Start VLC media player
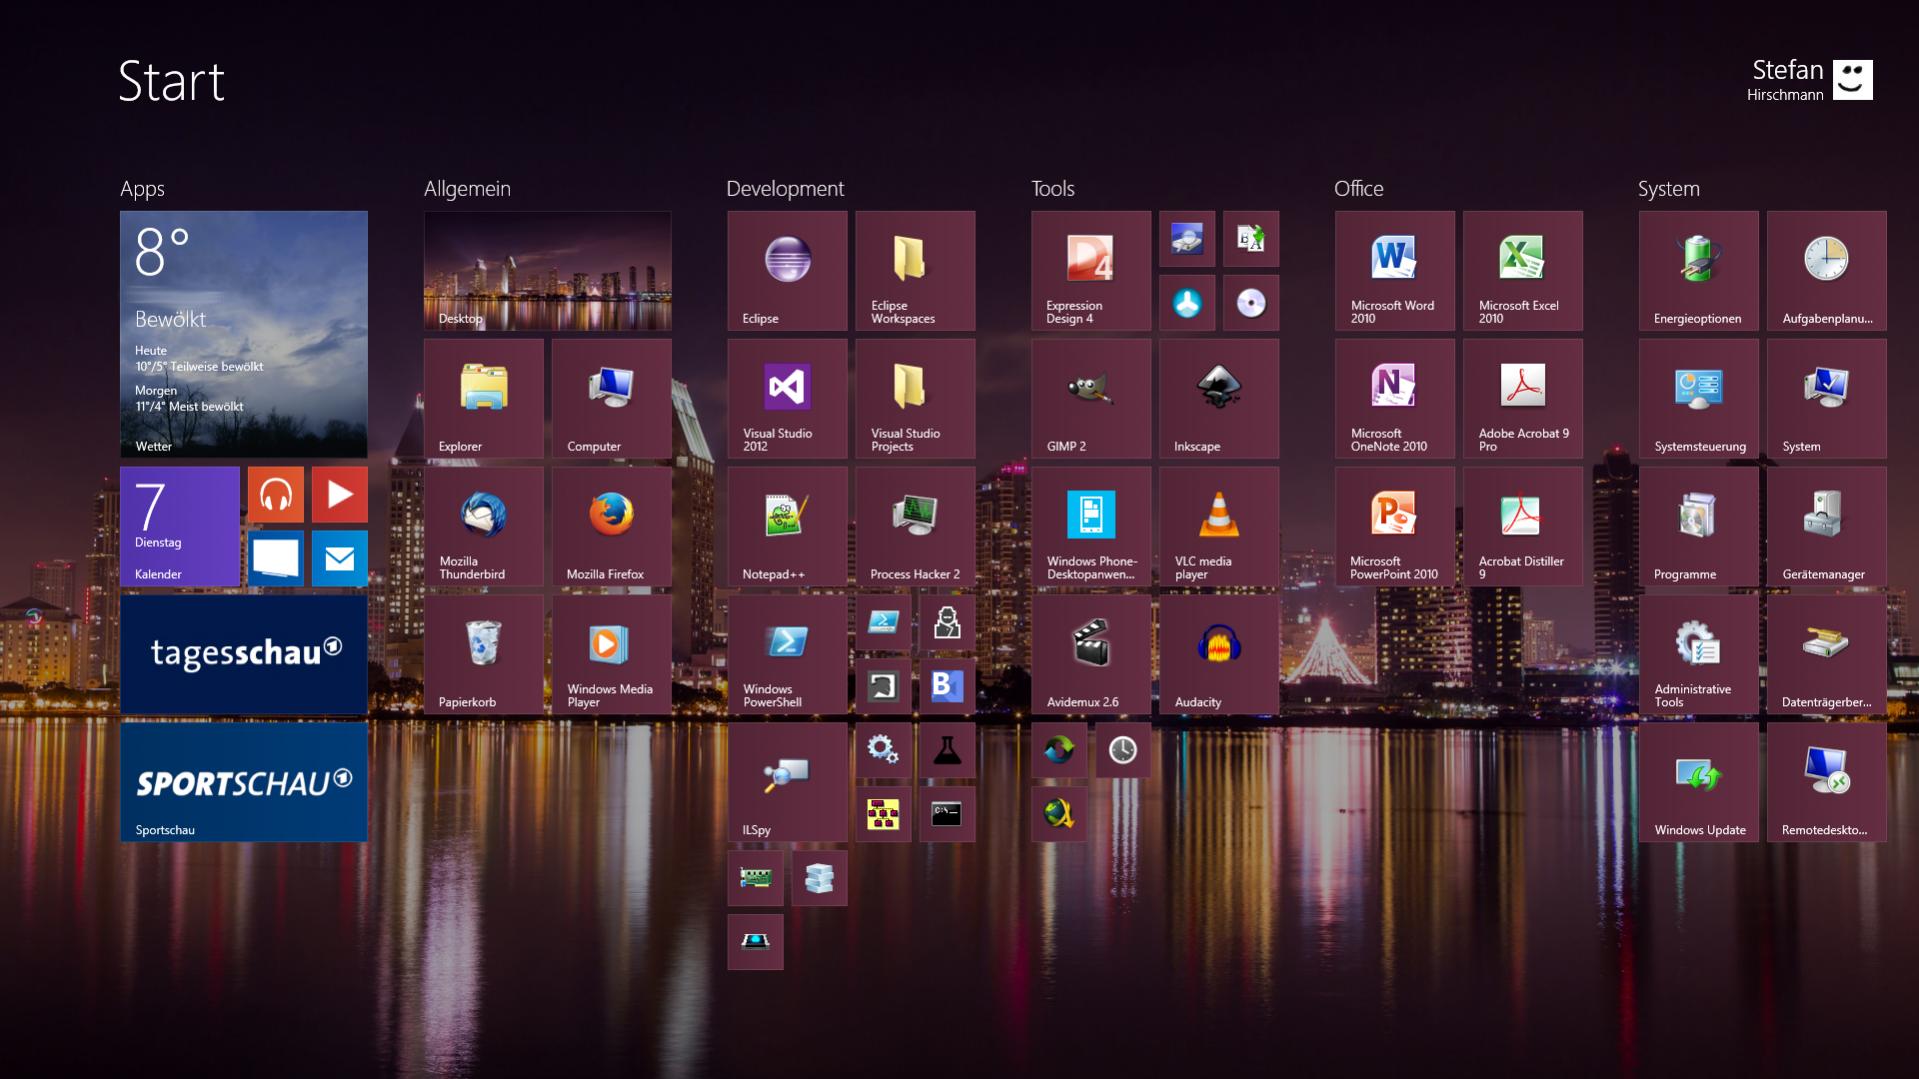The image size is (1919, 1079). (x=1219, y=526)
